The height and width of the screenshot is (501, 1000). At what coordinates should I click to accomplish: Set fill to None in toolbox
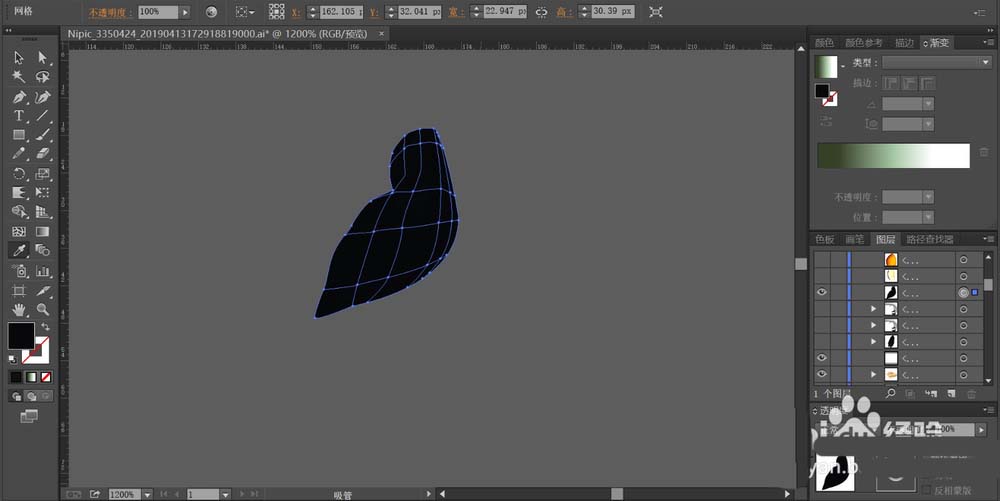[46, 377]
